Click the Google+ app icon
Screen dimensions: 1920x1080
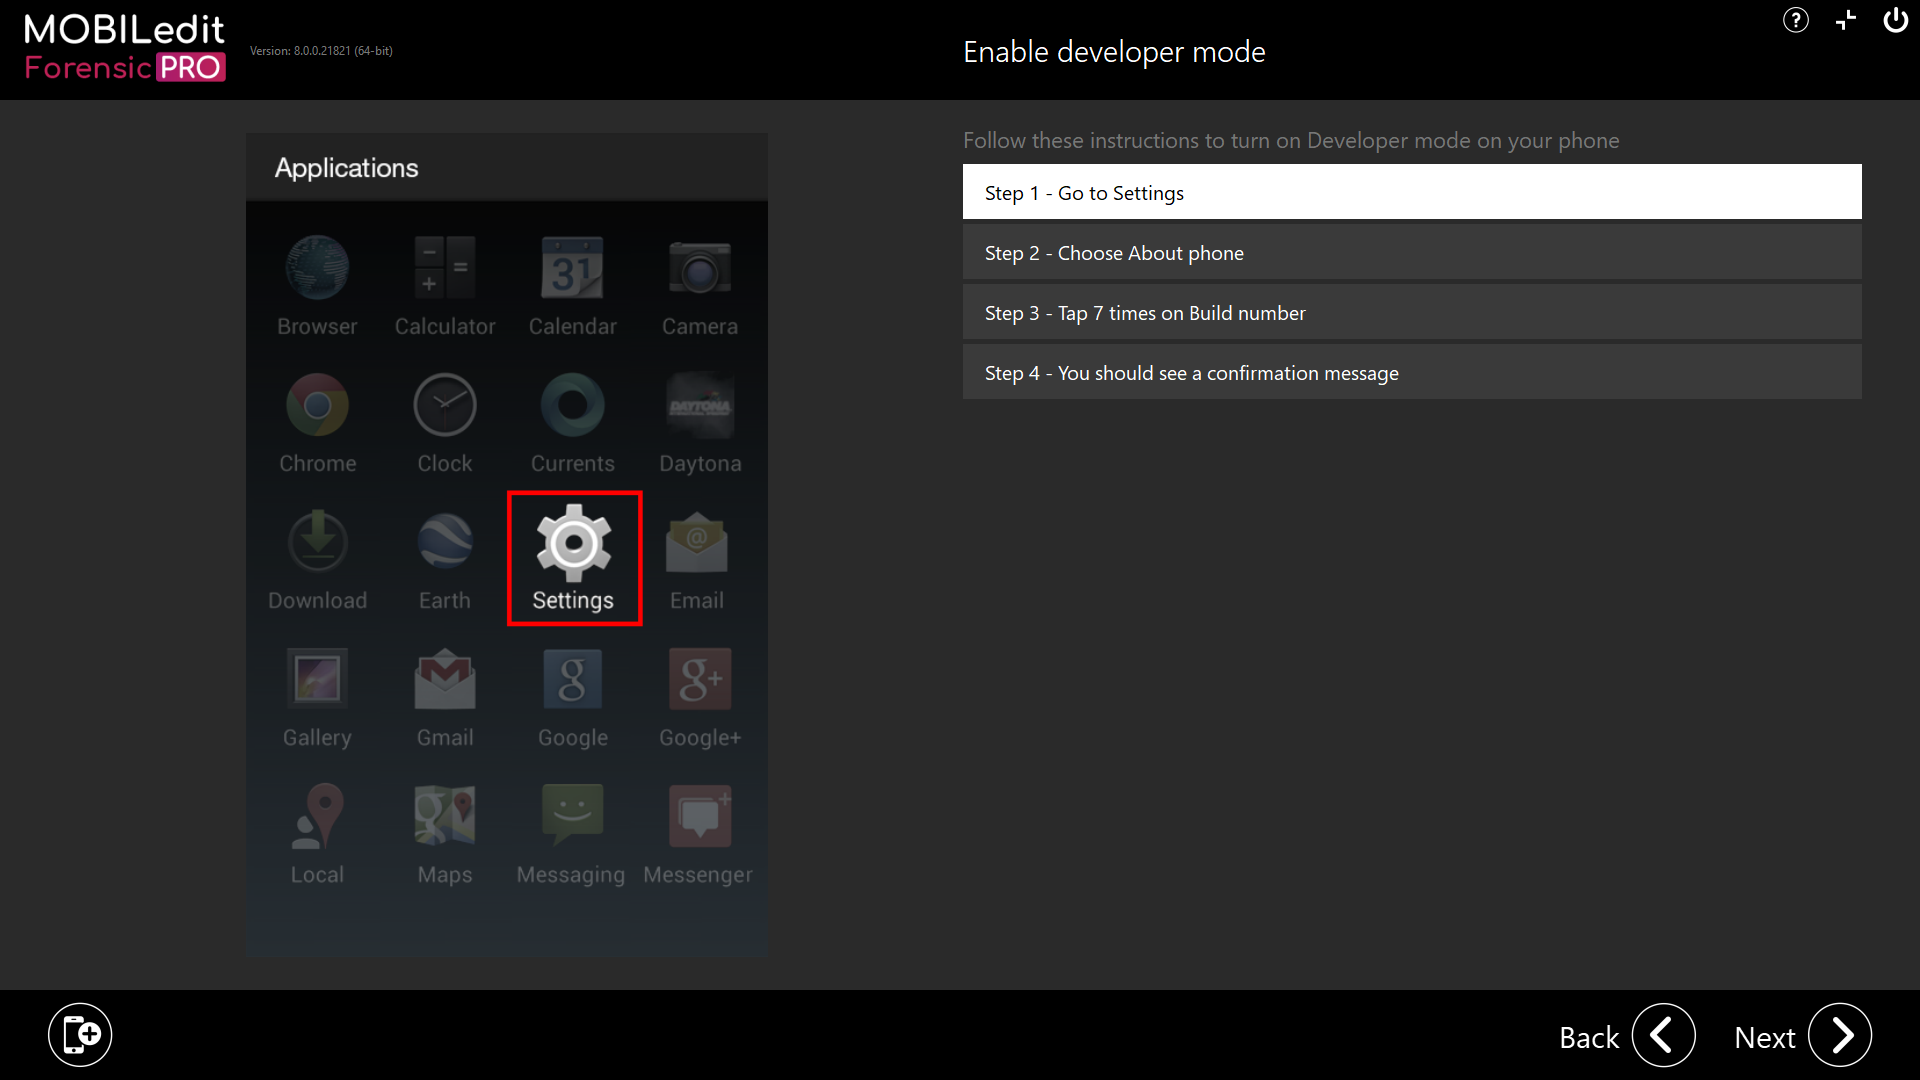tap(699, 680)
